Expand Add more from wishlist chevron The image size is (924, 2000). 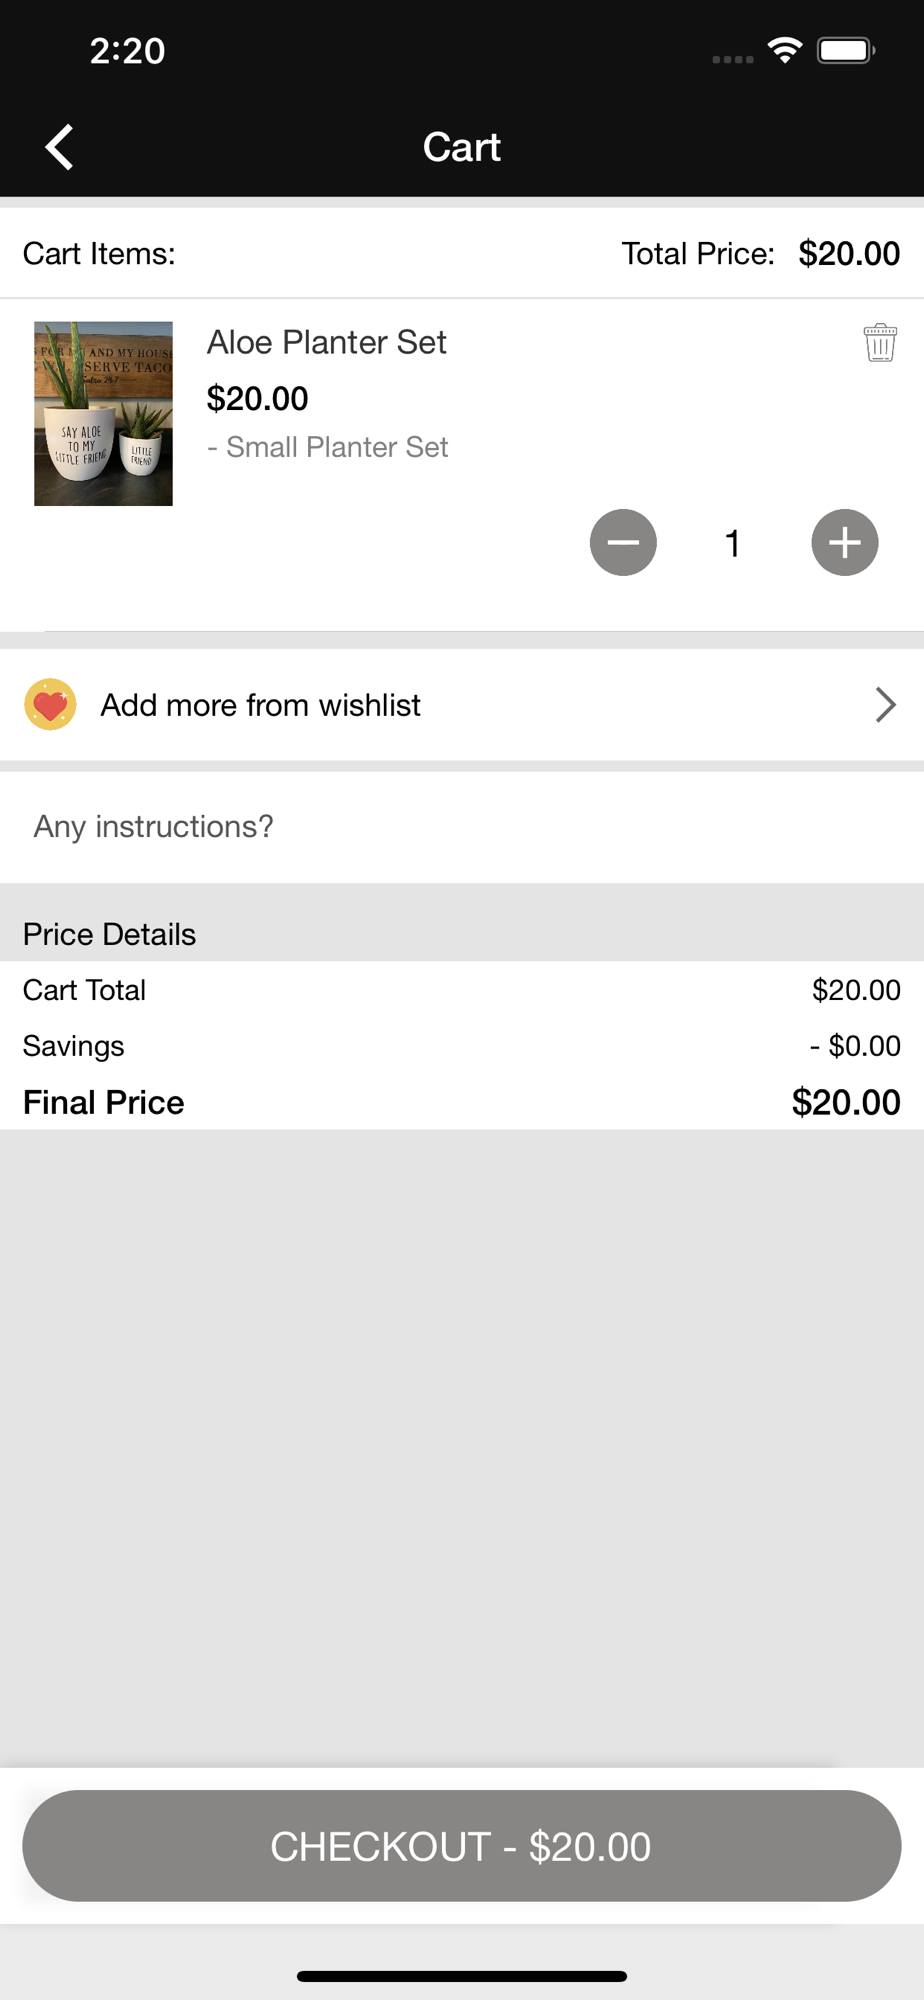[885, 705]
